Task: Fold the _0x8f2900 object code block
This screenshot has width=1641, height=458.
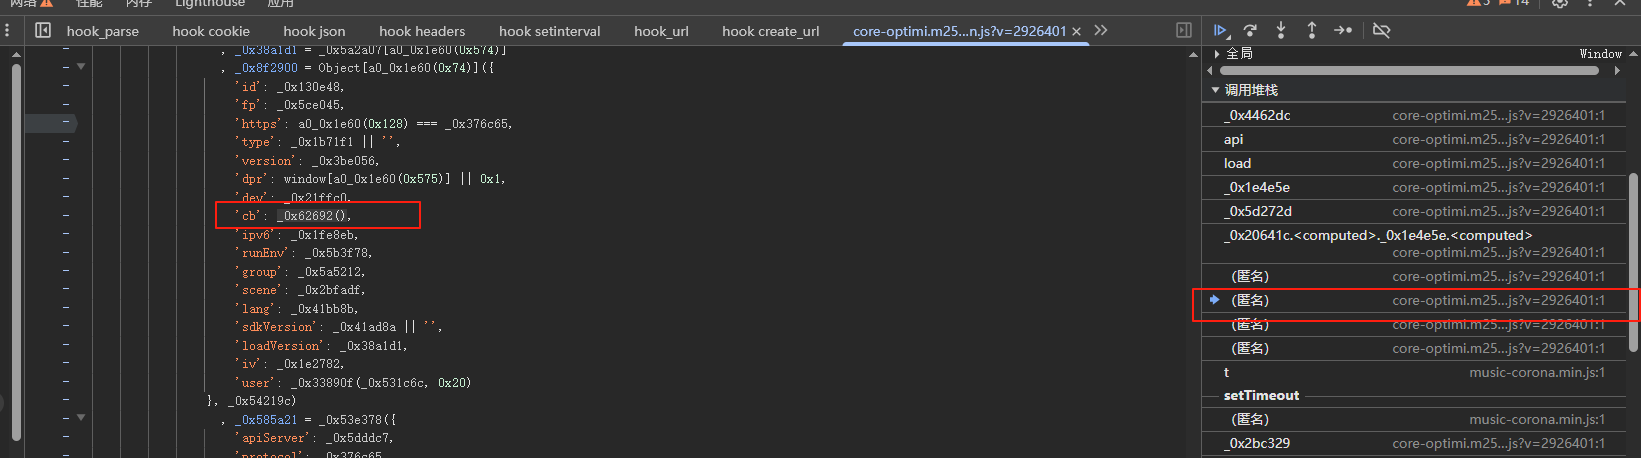Action: click(81, 67)
